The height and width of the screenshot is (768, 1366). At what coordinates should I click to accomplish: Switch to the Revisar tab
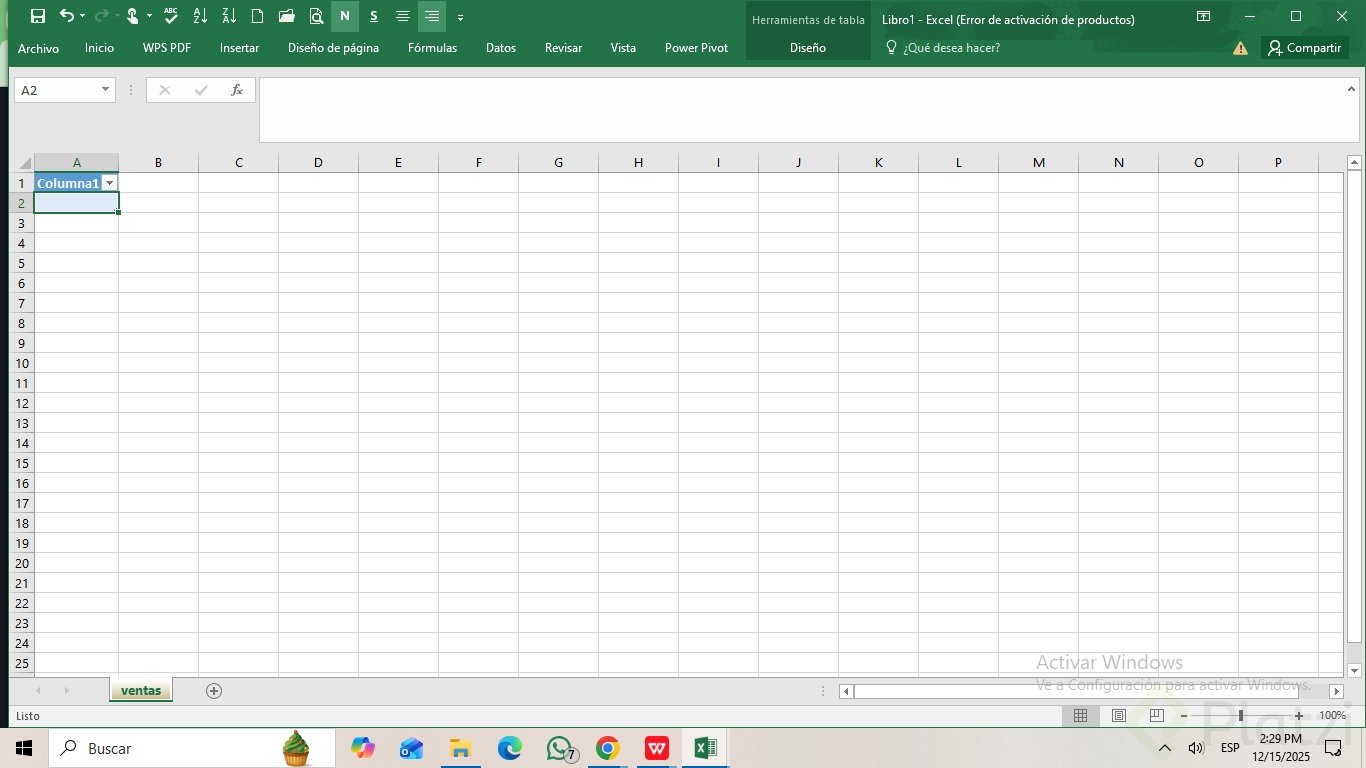[563, 48]
